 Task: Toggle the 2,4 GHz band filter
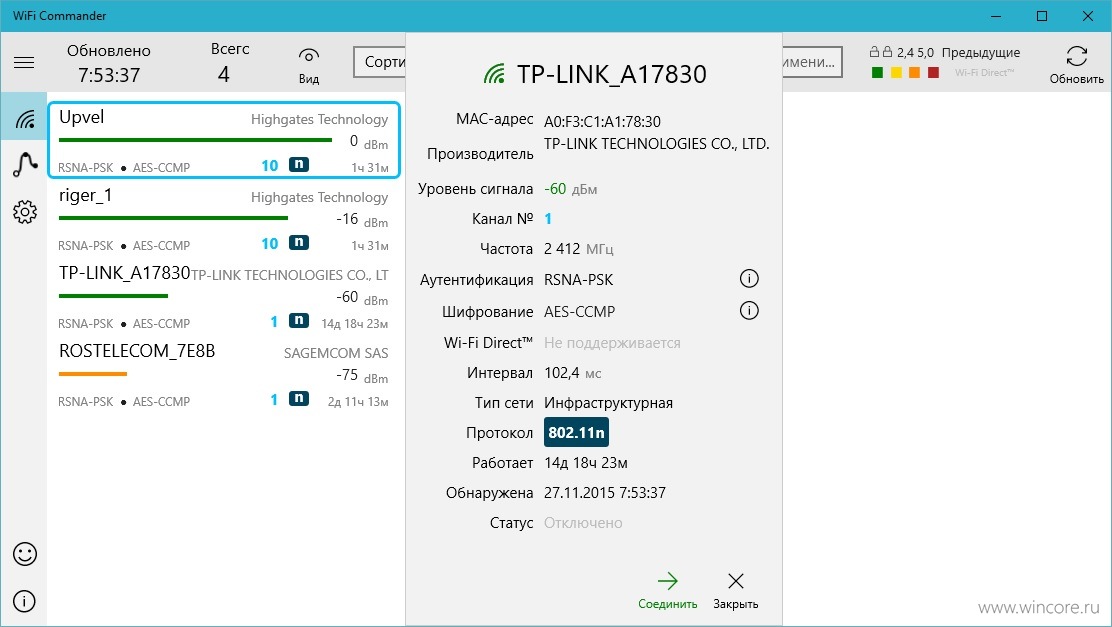905,52
